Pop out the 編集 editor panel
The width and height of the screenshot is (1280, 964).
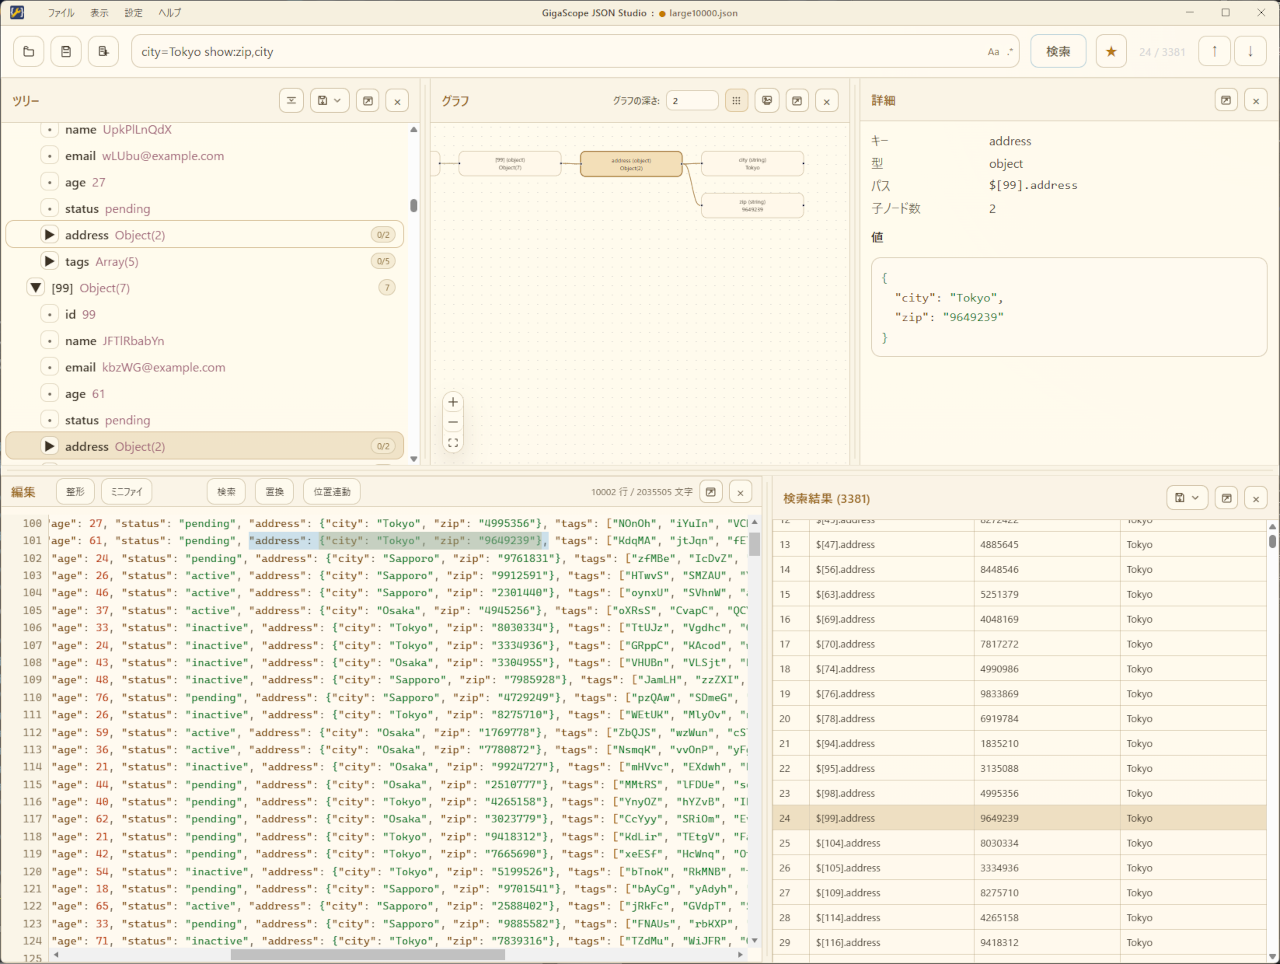pyautogui.click(x=711, y=492)
